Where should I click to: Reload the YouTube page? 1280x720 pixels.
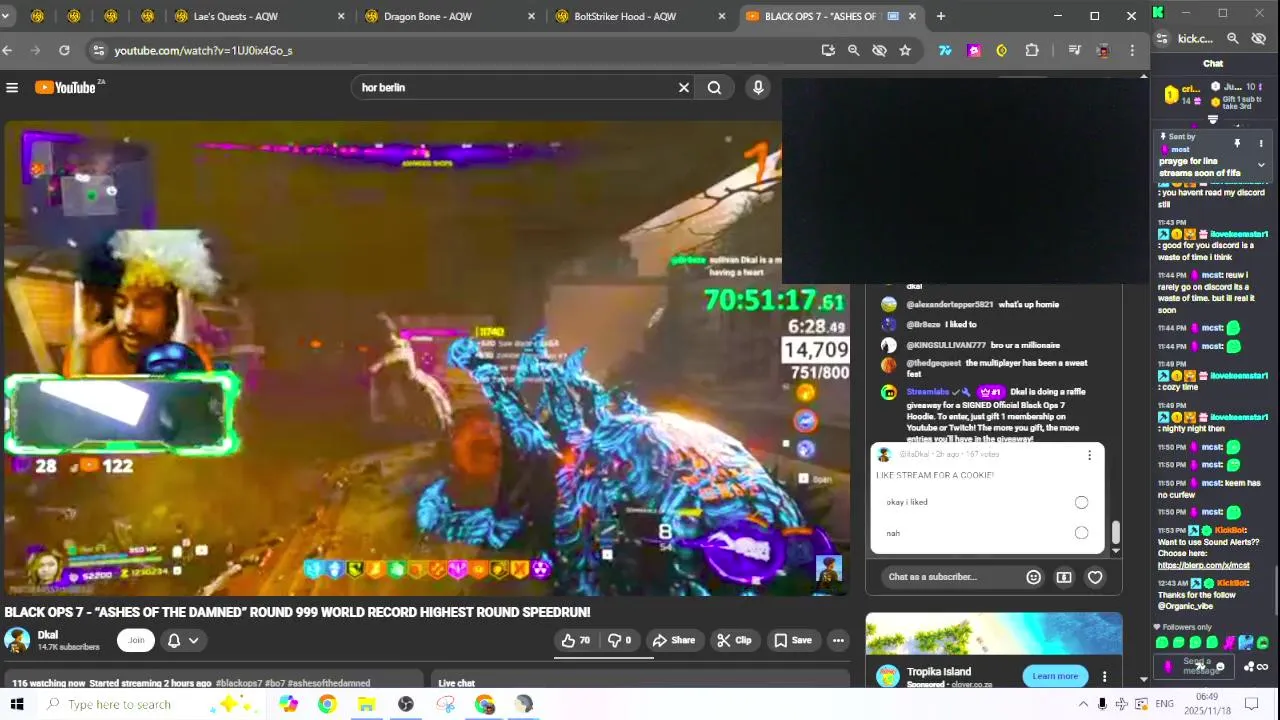tap(64, 50)
